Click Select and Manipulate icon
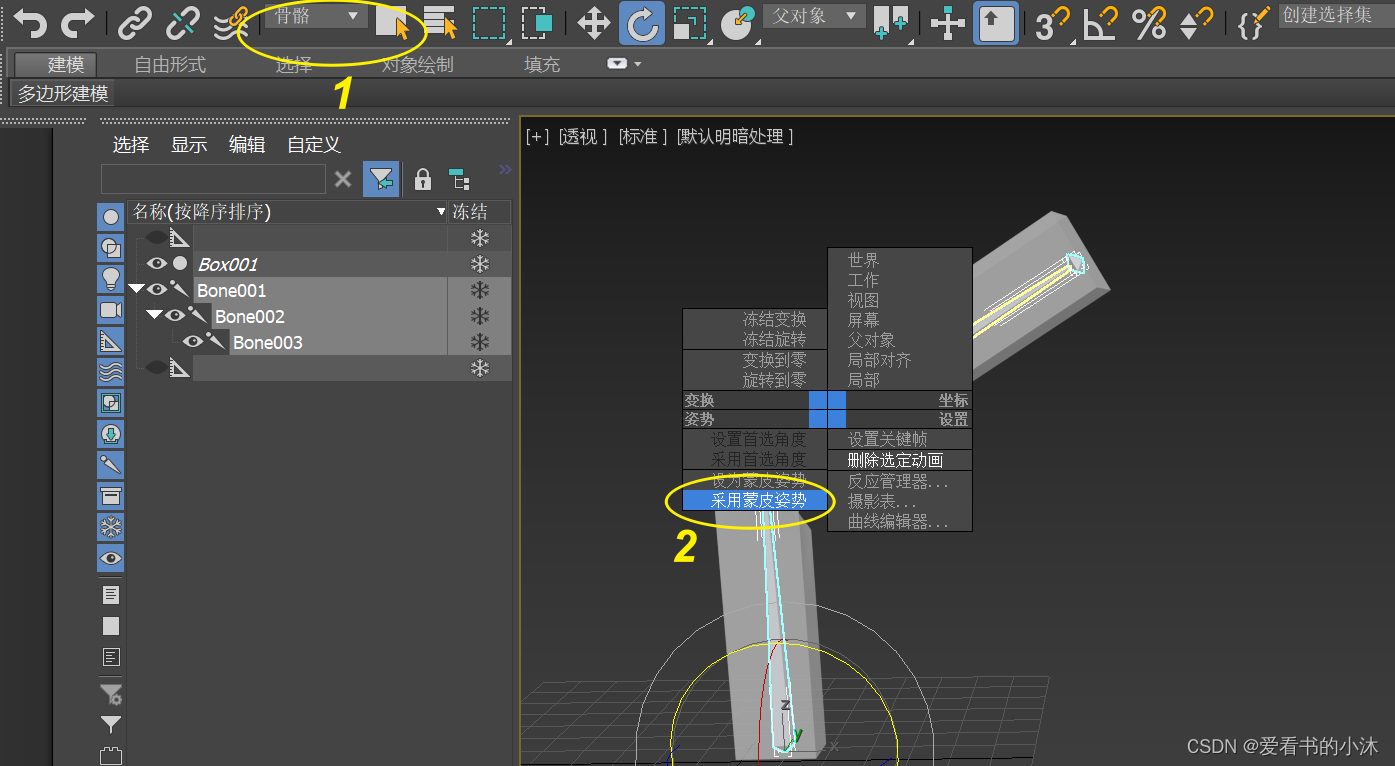Viewport: 1395px width, 766px height. pos(948,23)
